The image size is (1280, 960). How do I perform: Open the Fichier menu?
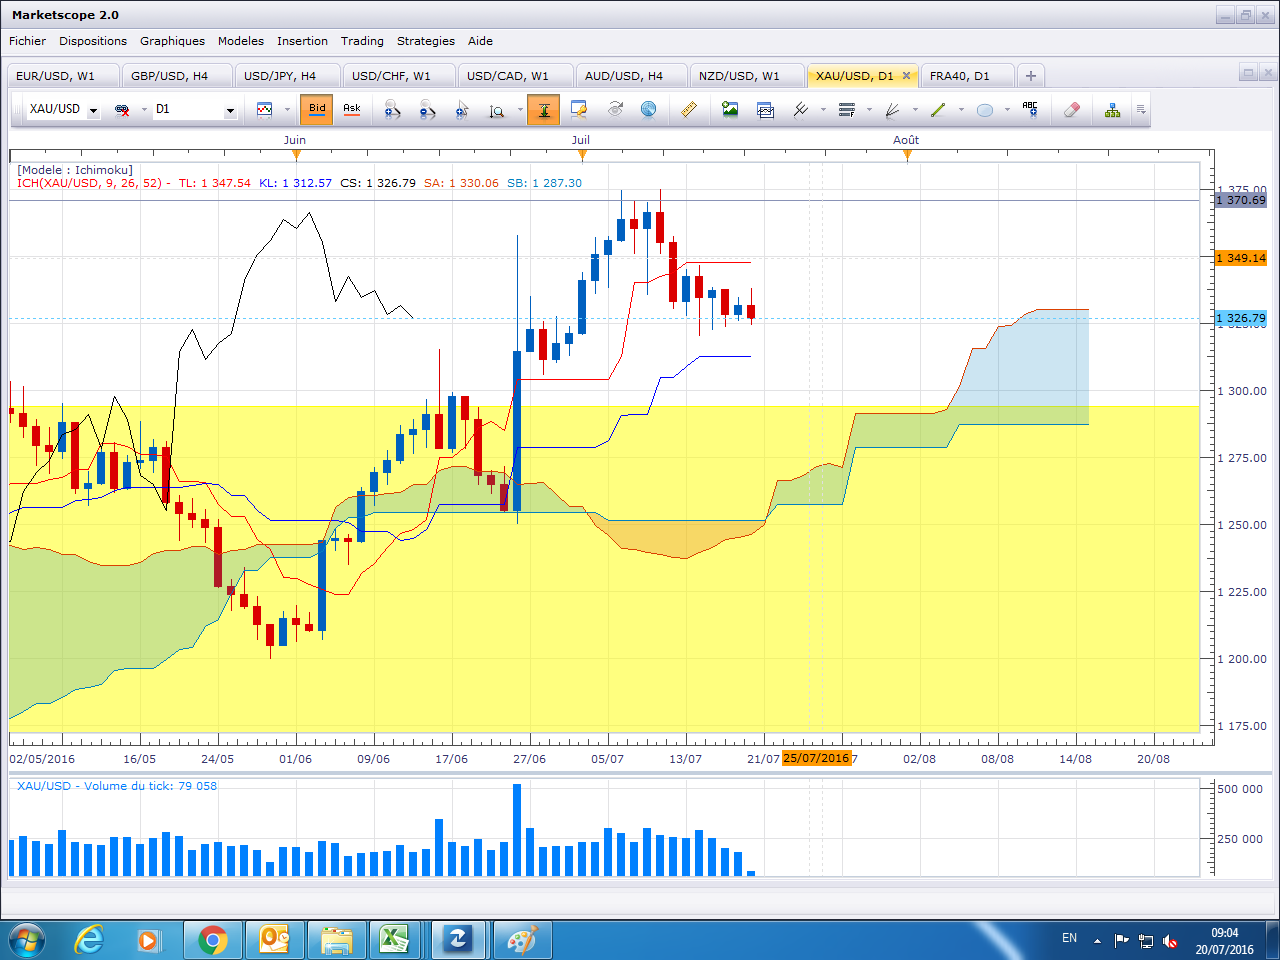pos(27,41)
